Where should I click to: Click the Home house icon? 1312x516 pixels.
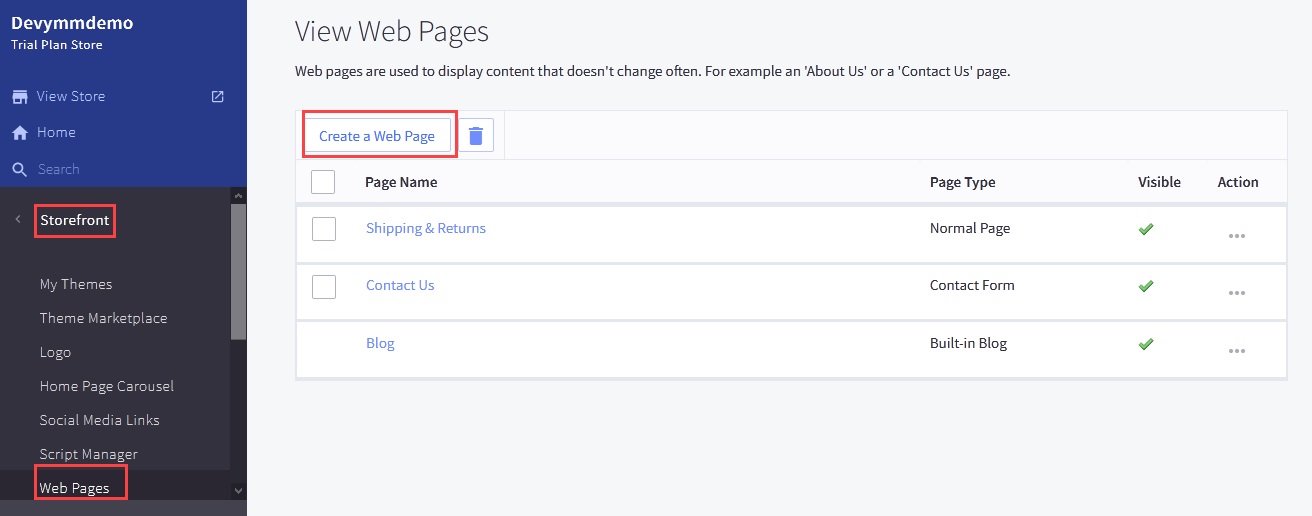(x=19, y=133)
